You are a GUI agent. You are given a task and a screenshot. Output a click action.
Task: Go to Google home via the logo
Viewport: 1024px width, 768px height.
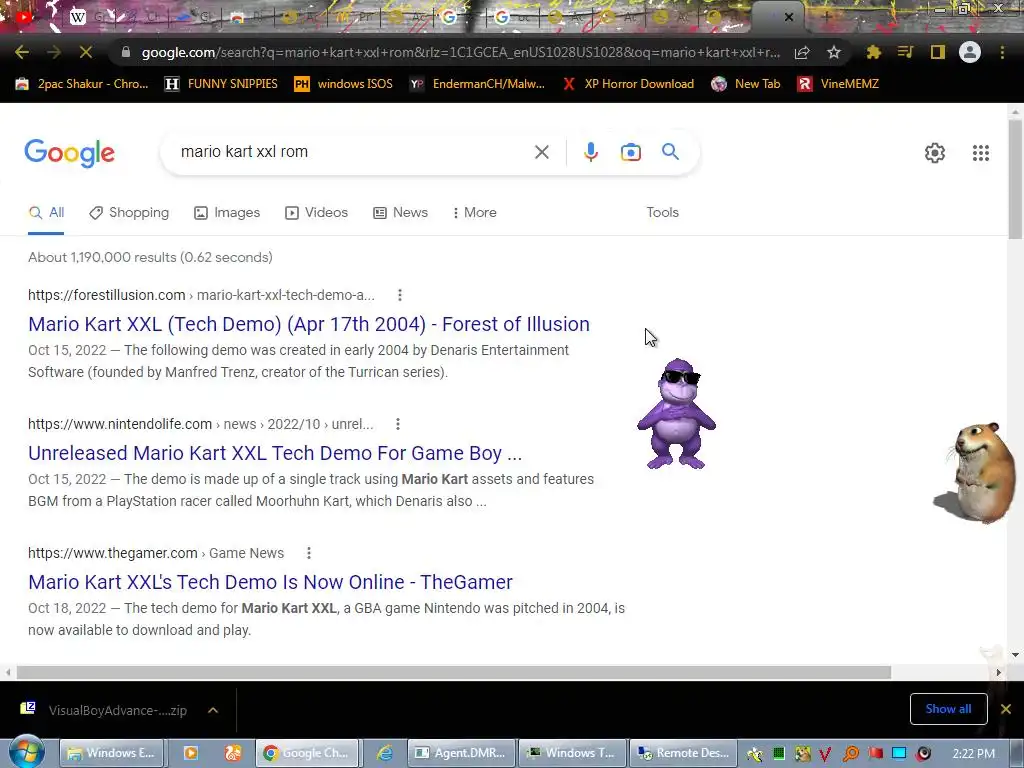click(x=69, y=153)
